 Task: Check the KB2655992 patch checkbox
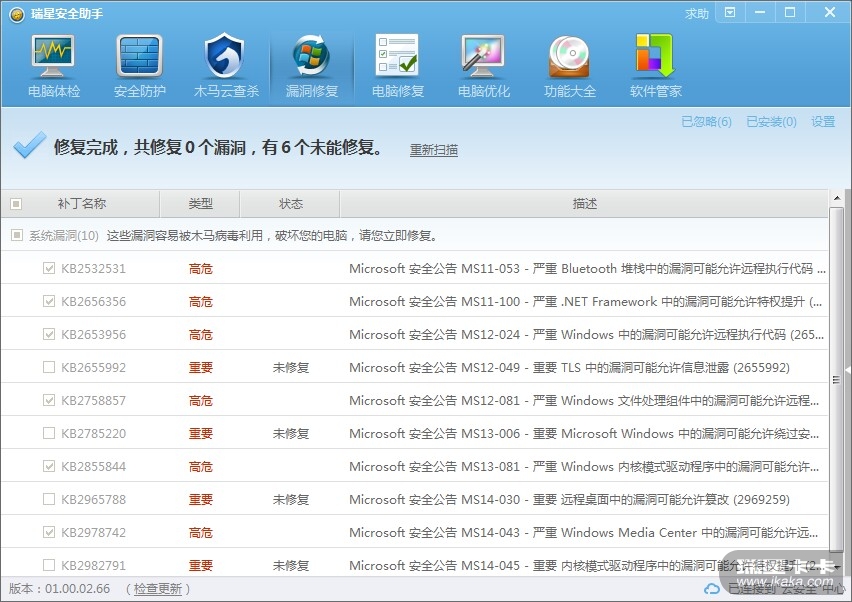49,367
